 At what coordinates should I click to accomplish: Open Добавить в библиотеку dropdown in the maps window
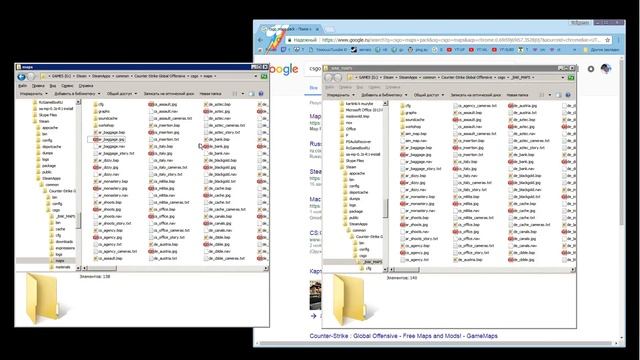coord(78,94)
